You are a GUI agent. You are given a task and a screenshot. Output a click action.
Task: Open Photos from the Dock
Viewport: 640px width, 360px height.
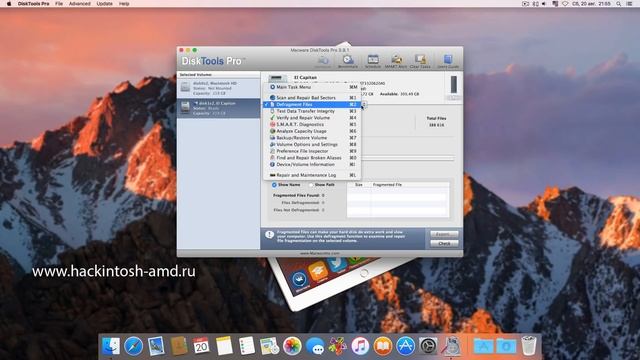coord(292,346)
